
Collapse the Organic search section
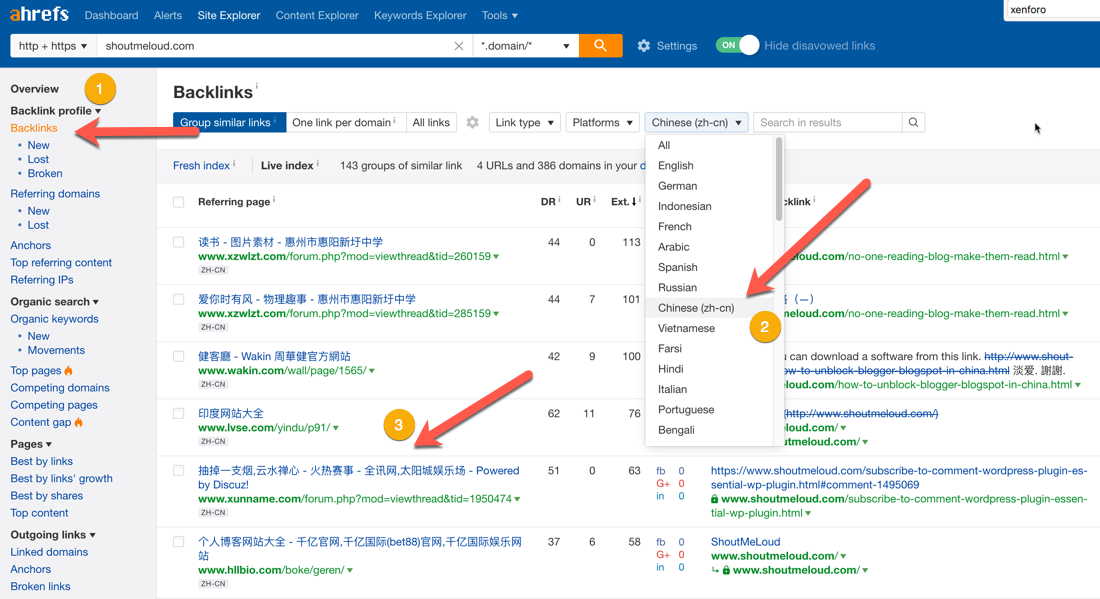pyautogui.click(x=54, y=302)
